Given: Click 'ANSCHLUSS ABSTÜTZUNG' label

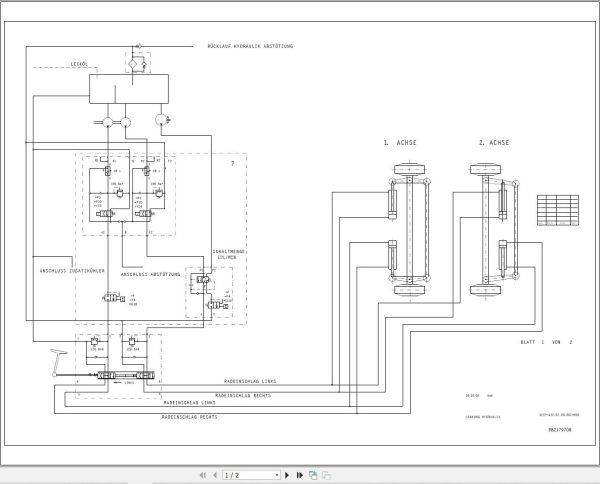Looking at the screenshot, I should (150, 275).
